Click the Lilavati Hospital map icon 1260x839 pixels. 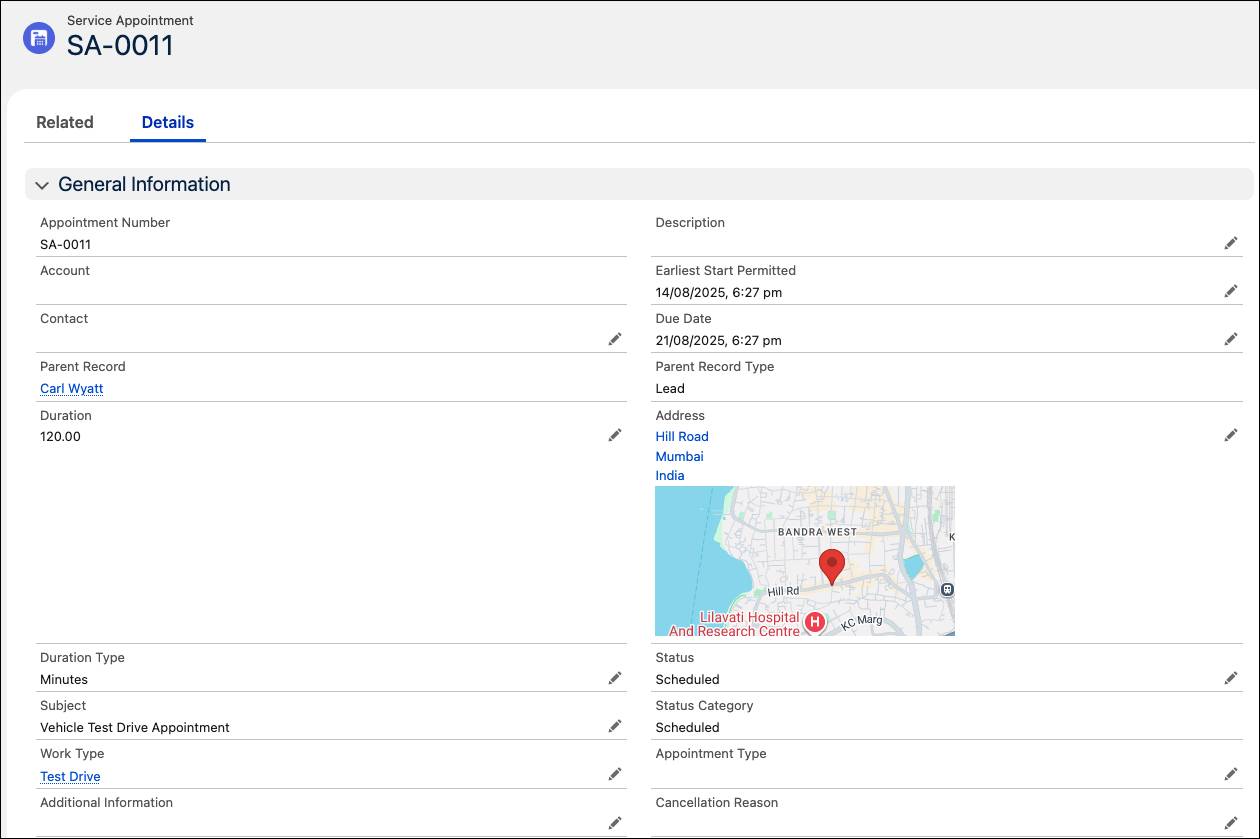pyautogui.click(x=815, y=623)
